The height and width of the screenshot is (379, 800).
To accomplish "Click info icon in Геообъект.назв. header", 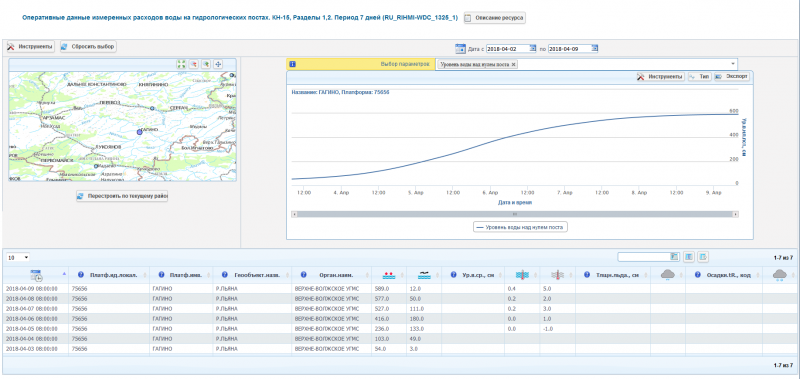I will click(225, 275).
